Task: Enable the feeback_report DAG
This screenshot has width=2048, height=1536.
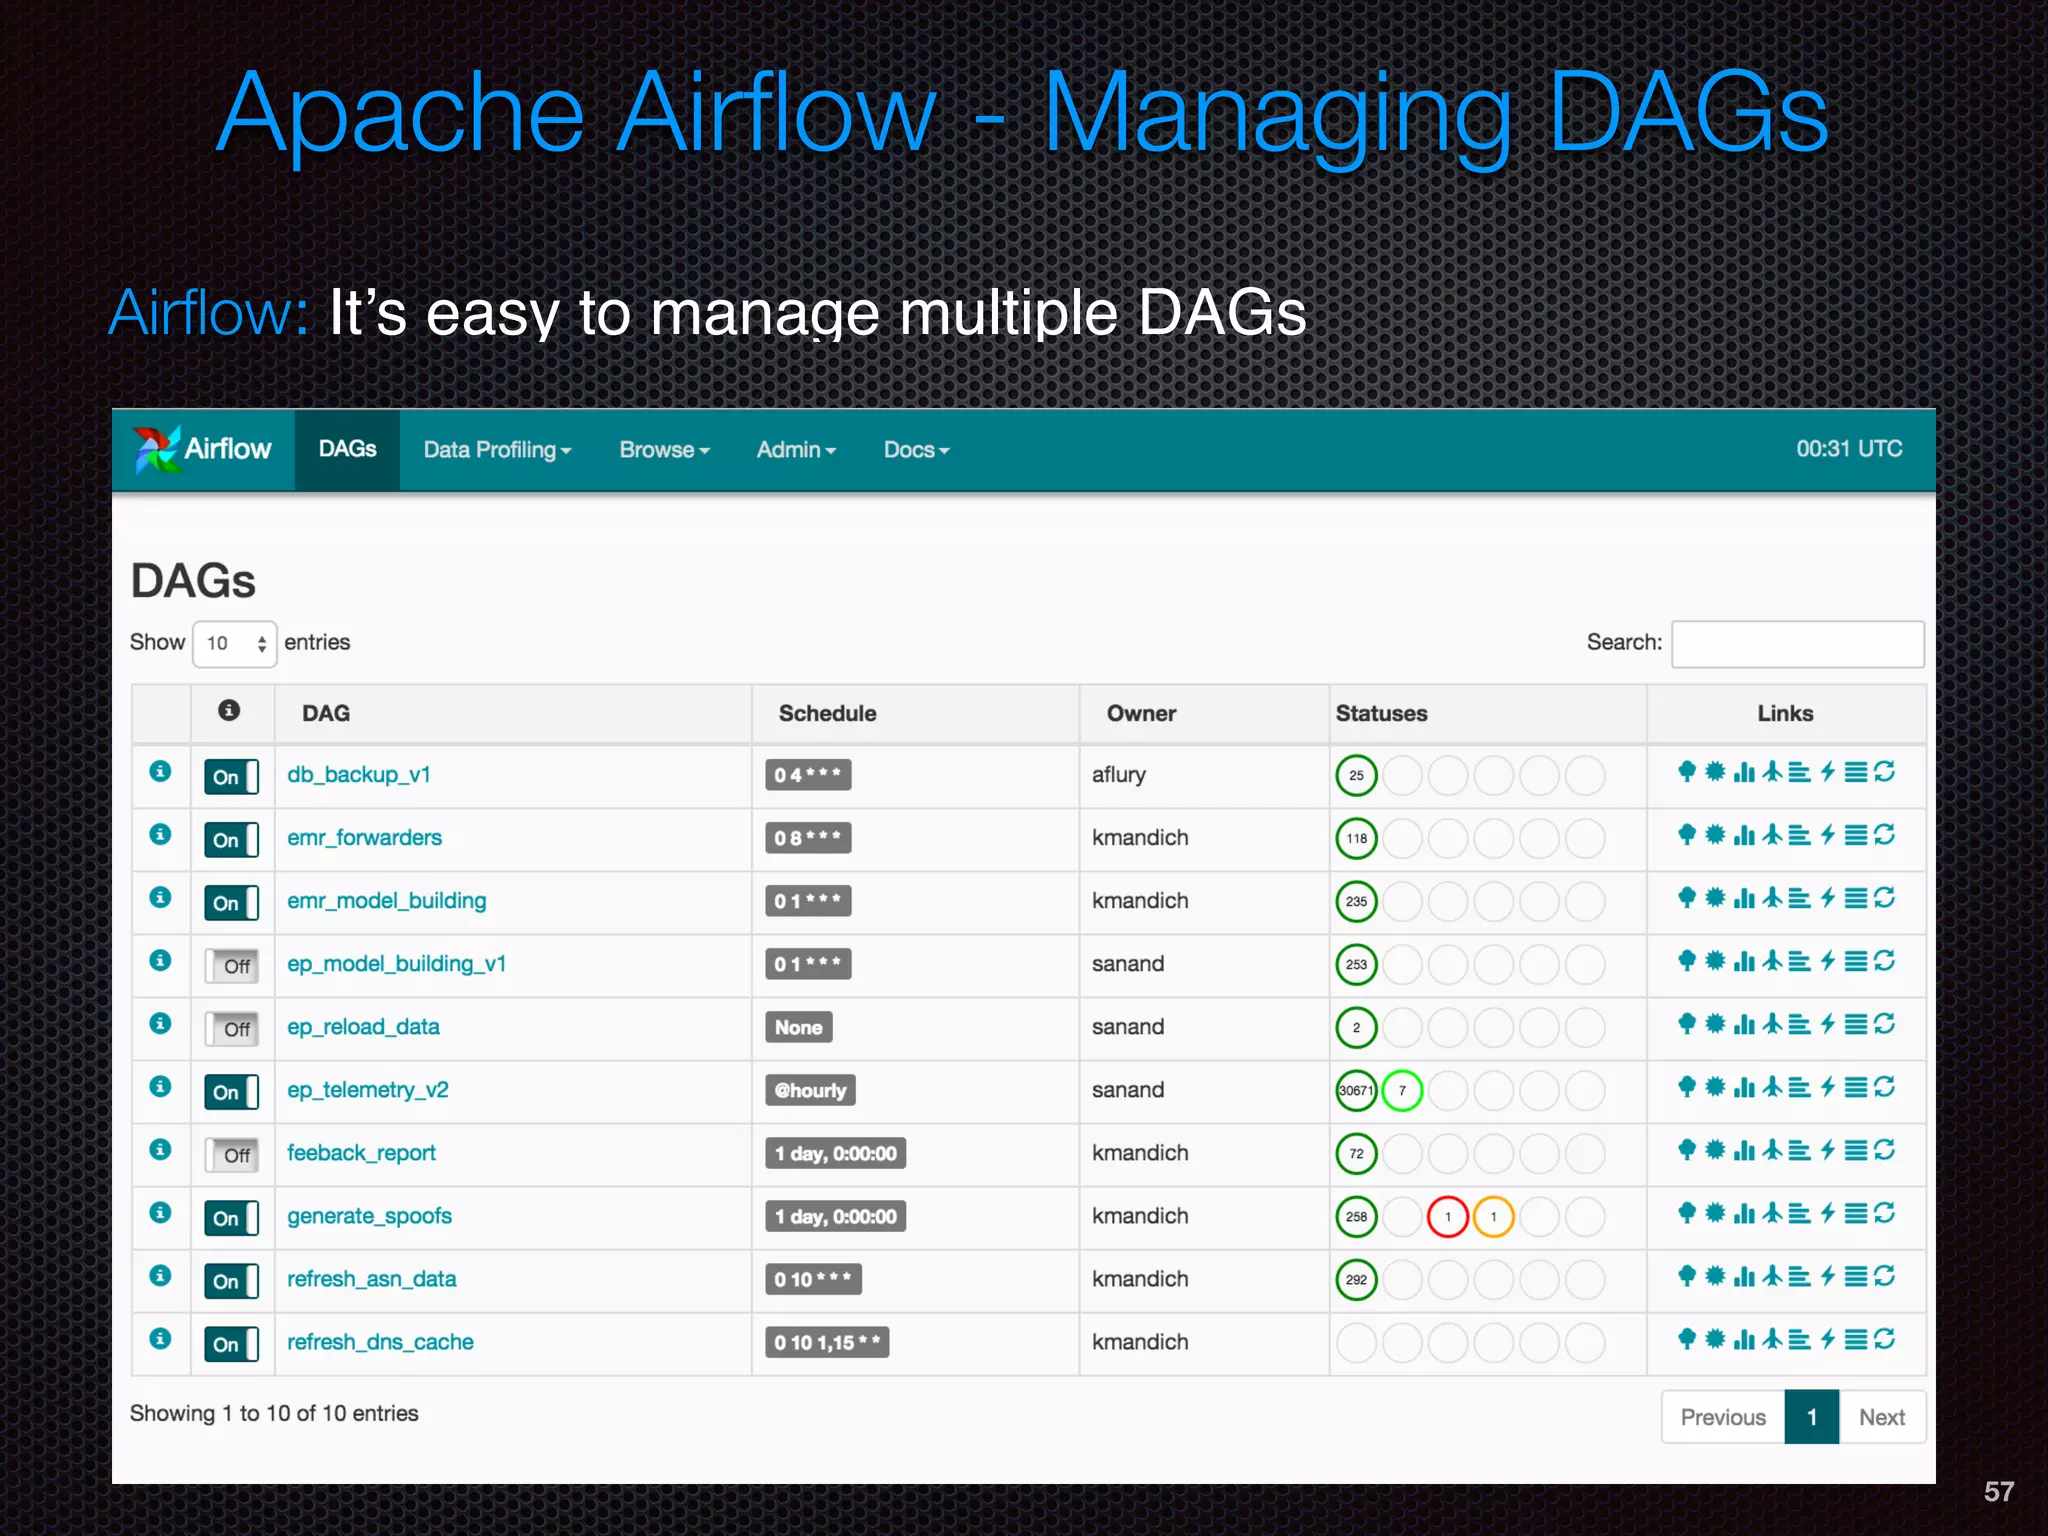Action: (x=232, y=1155)
